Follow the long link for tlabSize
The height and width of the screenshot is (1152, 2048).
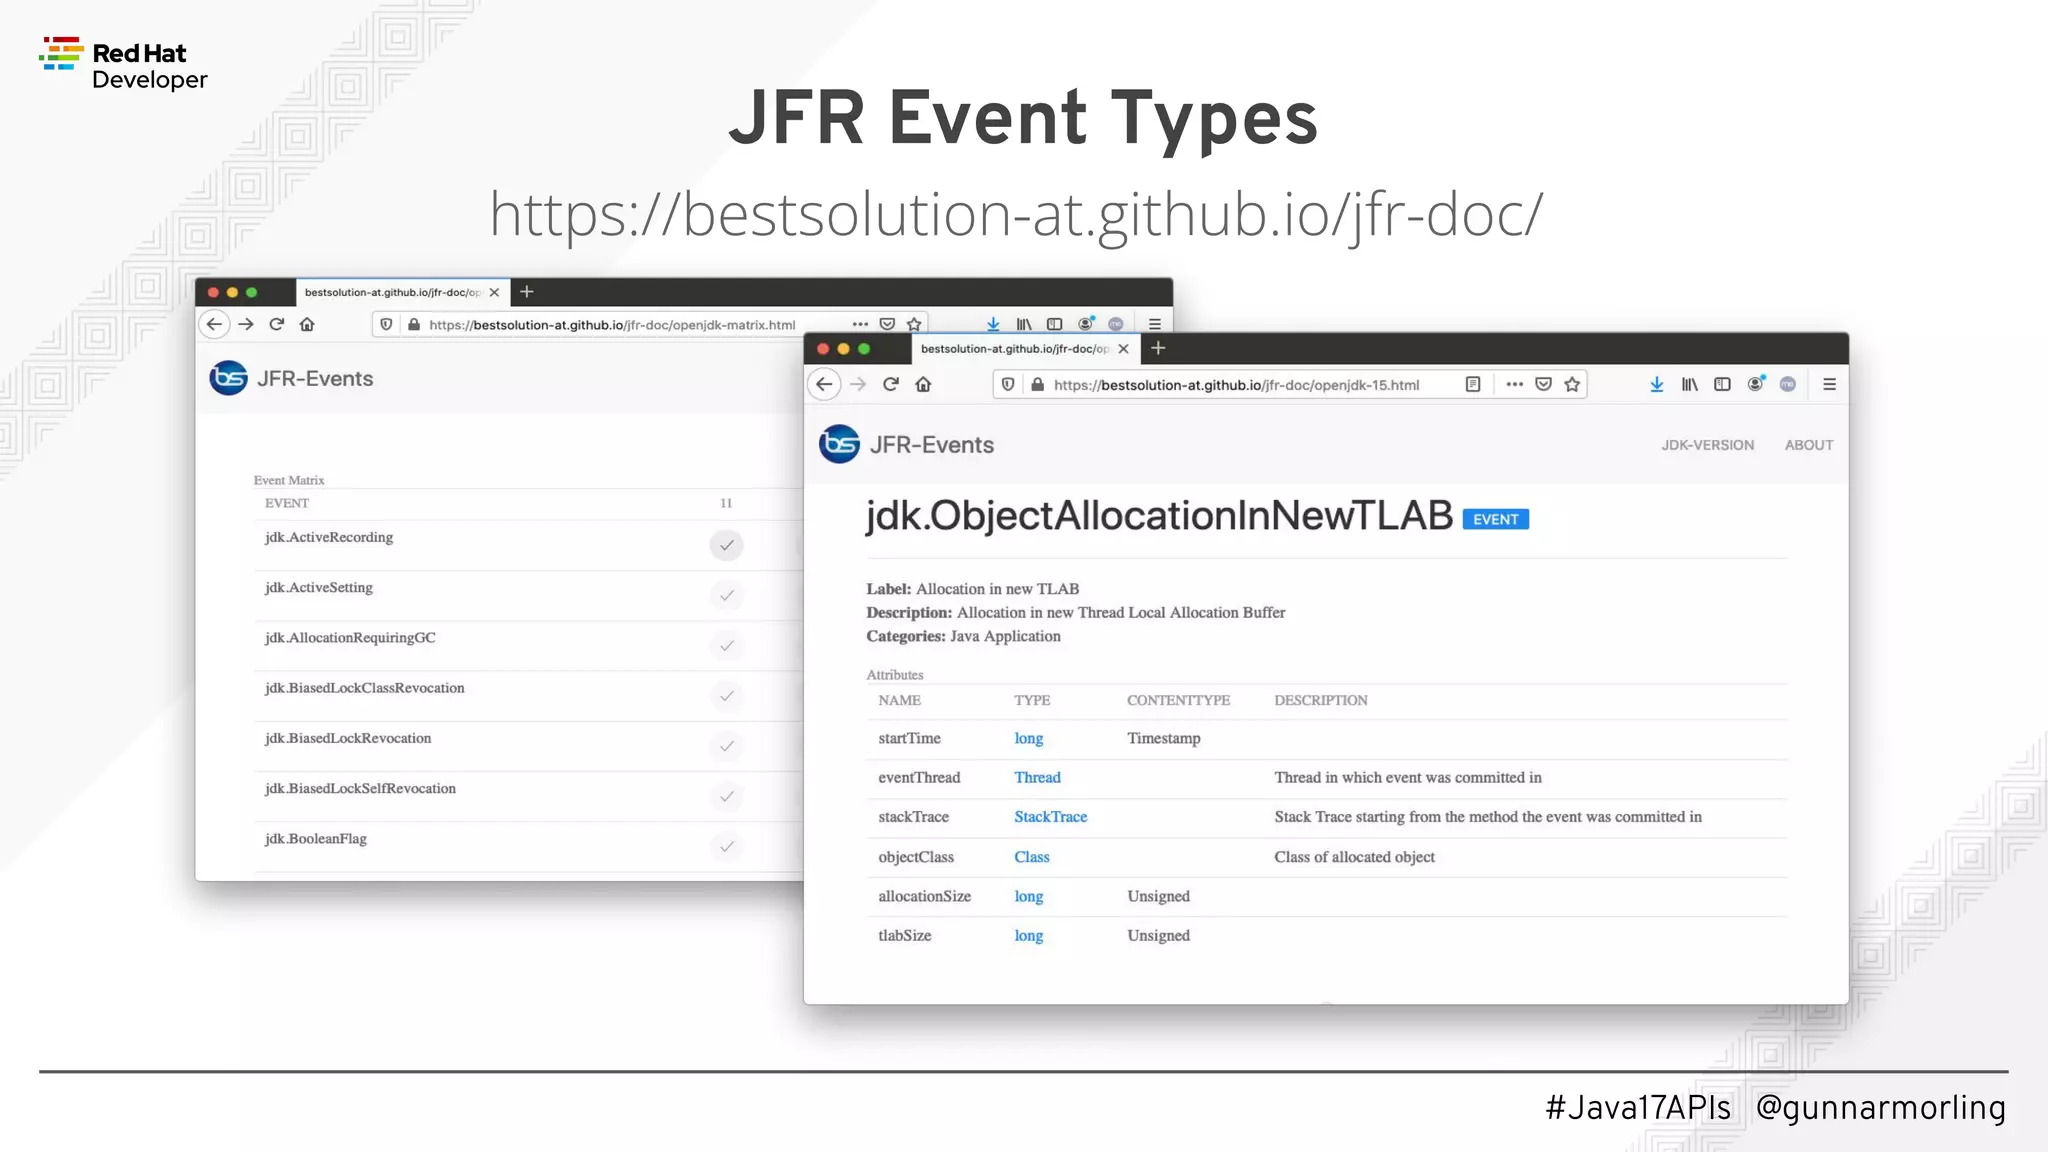tap(1028, 936)
